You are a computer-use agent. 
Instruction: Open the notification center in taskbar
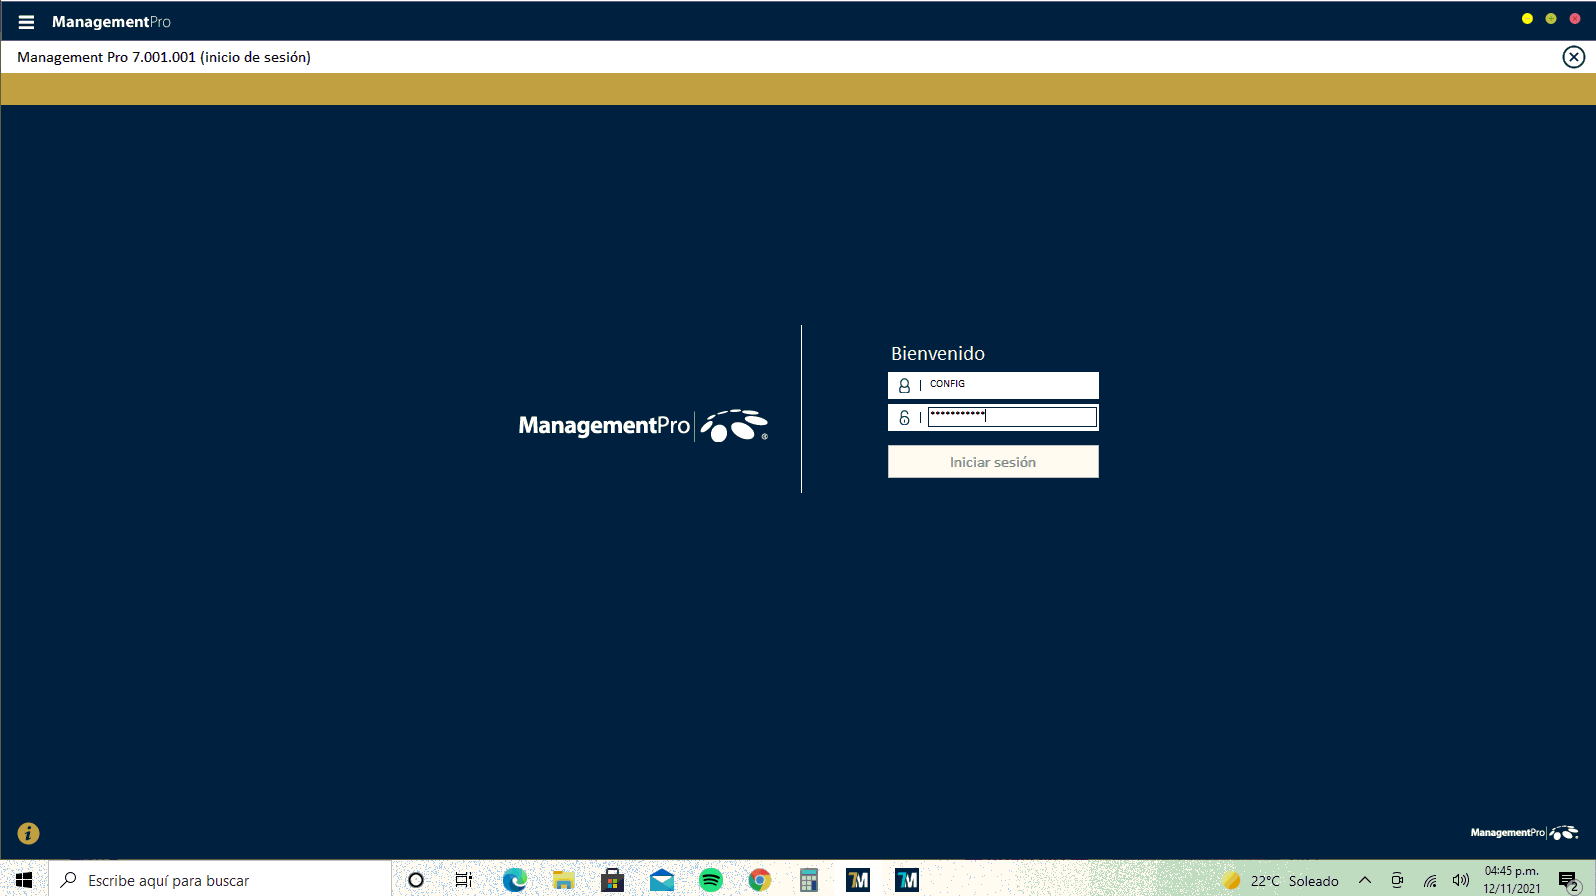(1567, 880)
